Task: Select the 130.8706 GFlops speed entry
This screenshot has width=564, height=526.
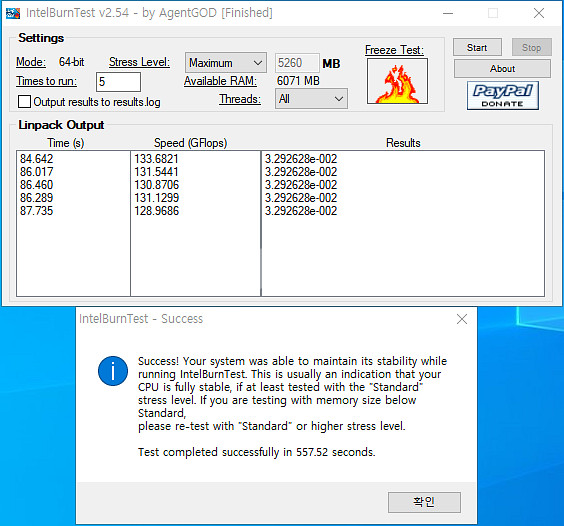Action: tap(156, 185)
